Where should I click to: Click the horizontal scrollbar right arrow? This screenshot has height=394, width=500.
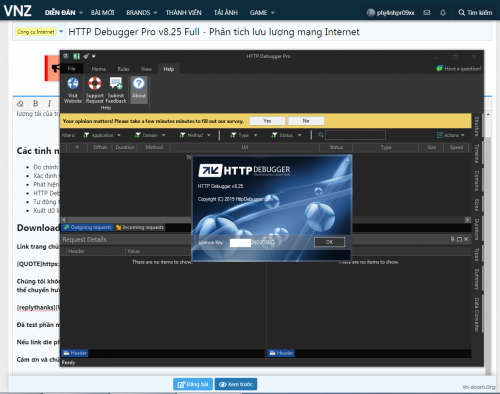(x=468, y=220)
